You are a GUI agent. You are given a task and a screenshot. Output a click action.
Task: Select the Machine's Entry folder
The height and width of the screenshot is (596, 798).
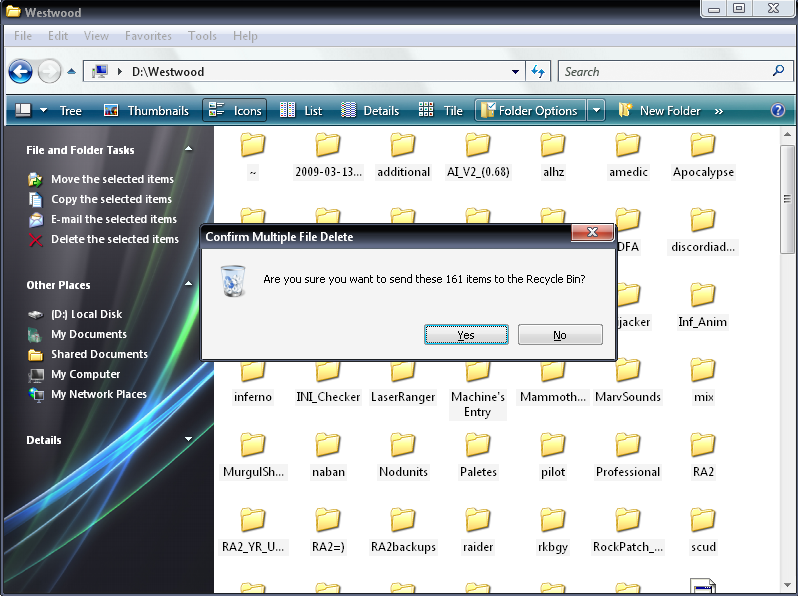pos(478,388)
